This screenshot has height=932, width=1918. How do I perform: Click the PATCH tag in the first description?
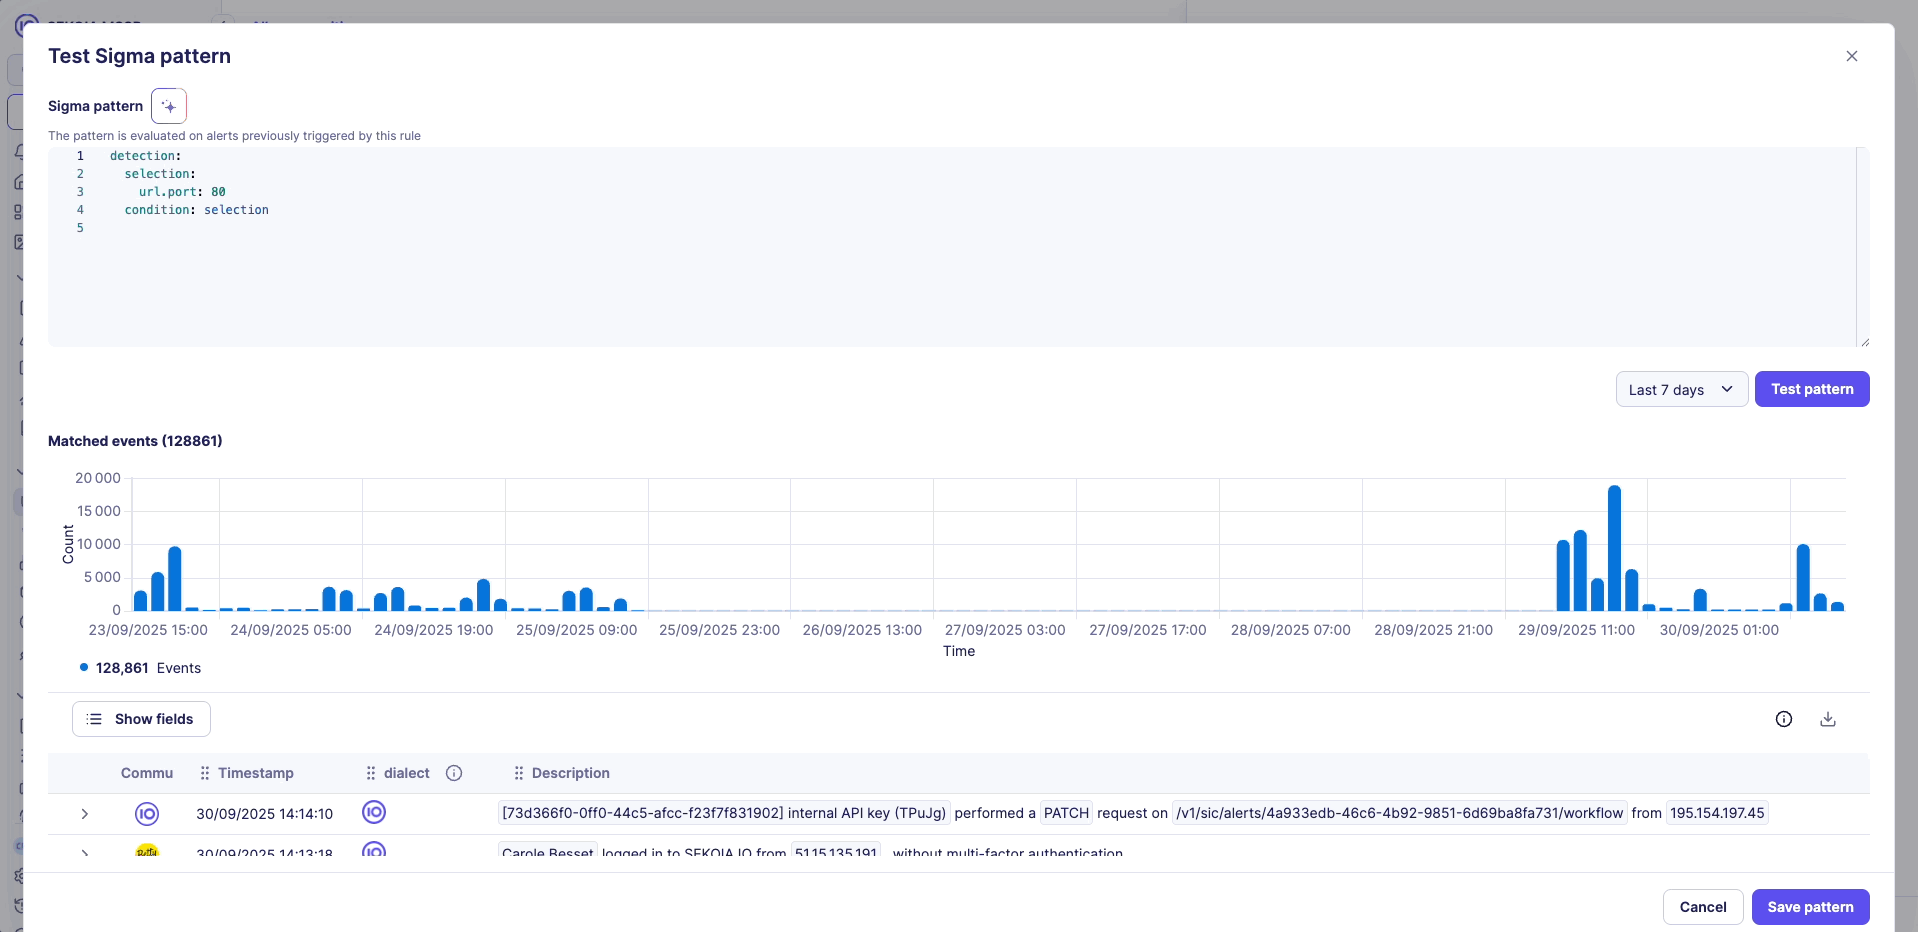click(1066, 813)
